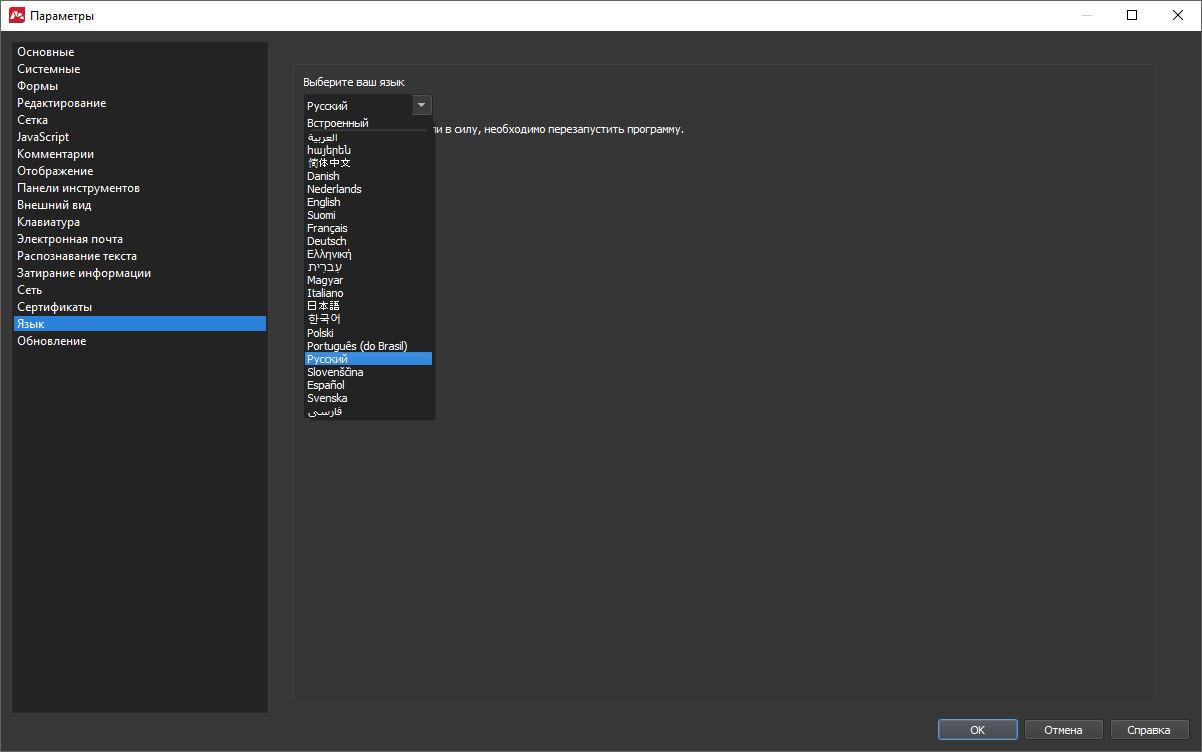This screenshot has height=752, width=1202.
Task: Switch to Внешний вид settings
Action: point(54,205)
